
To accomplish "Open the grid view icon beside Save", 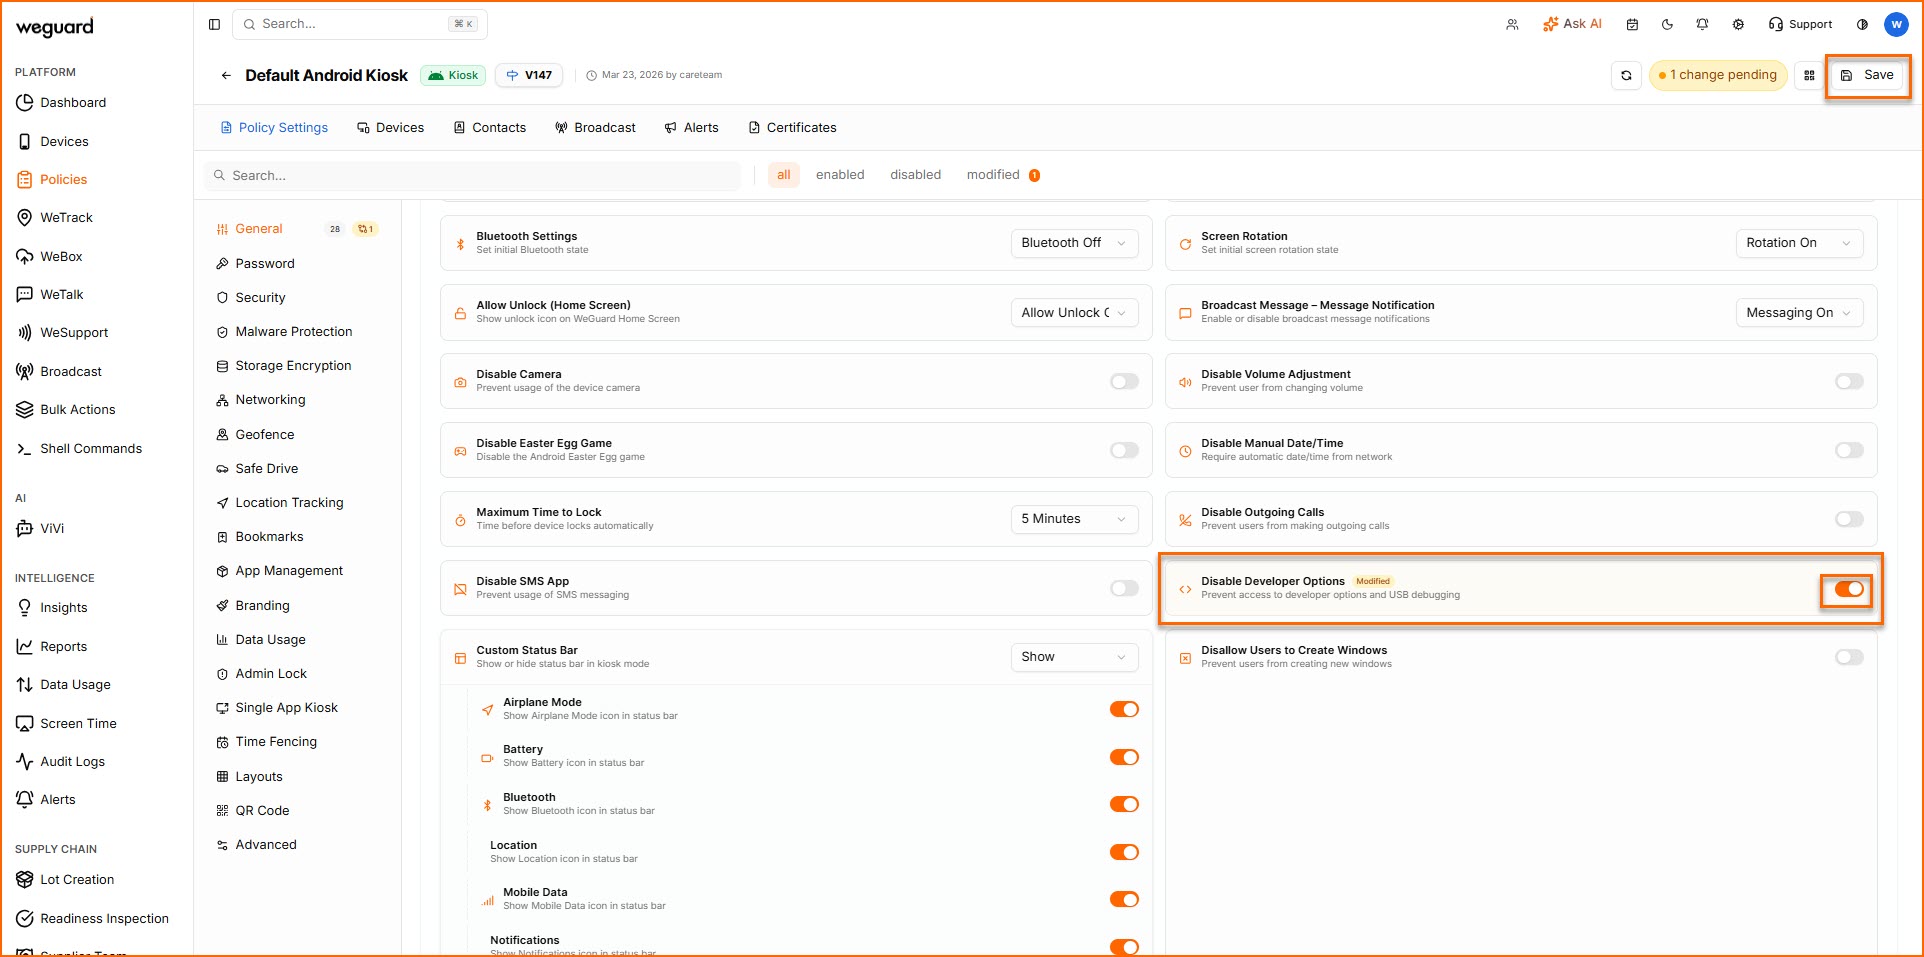I will pyautogui.click(x=1809, y=75).
